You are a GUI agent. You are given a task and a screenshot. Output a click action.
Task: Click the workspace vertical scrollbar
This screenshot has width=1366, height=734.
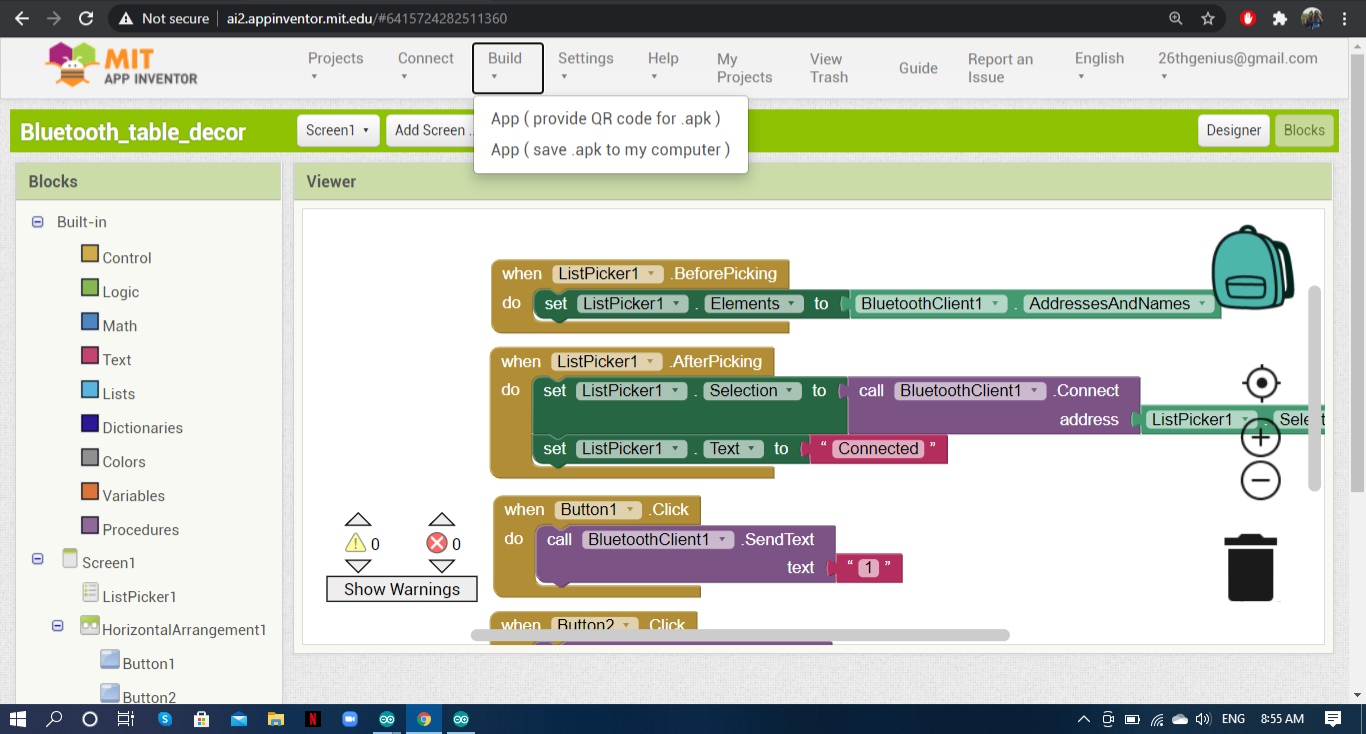pyautogui.click(x=1315, y=388)
